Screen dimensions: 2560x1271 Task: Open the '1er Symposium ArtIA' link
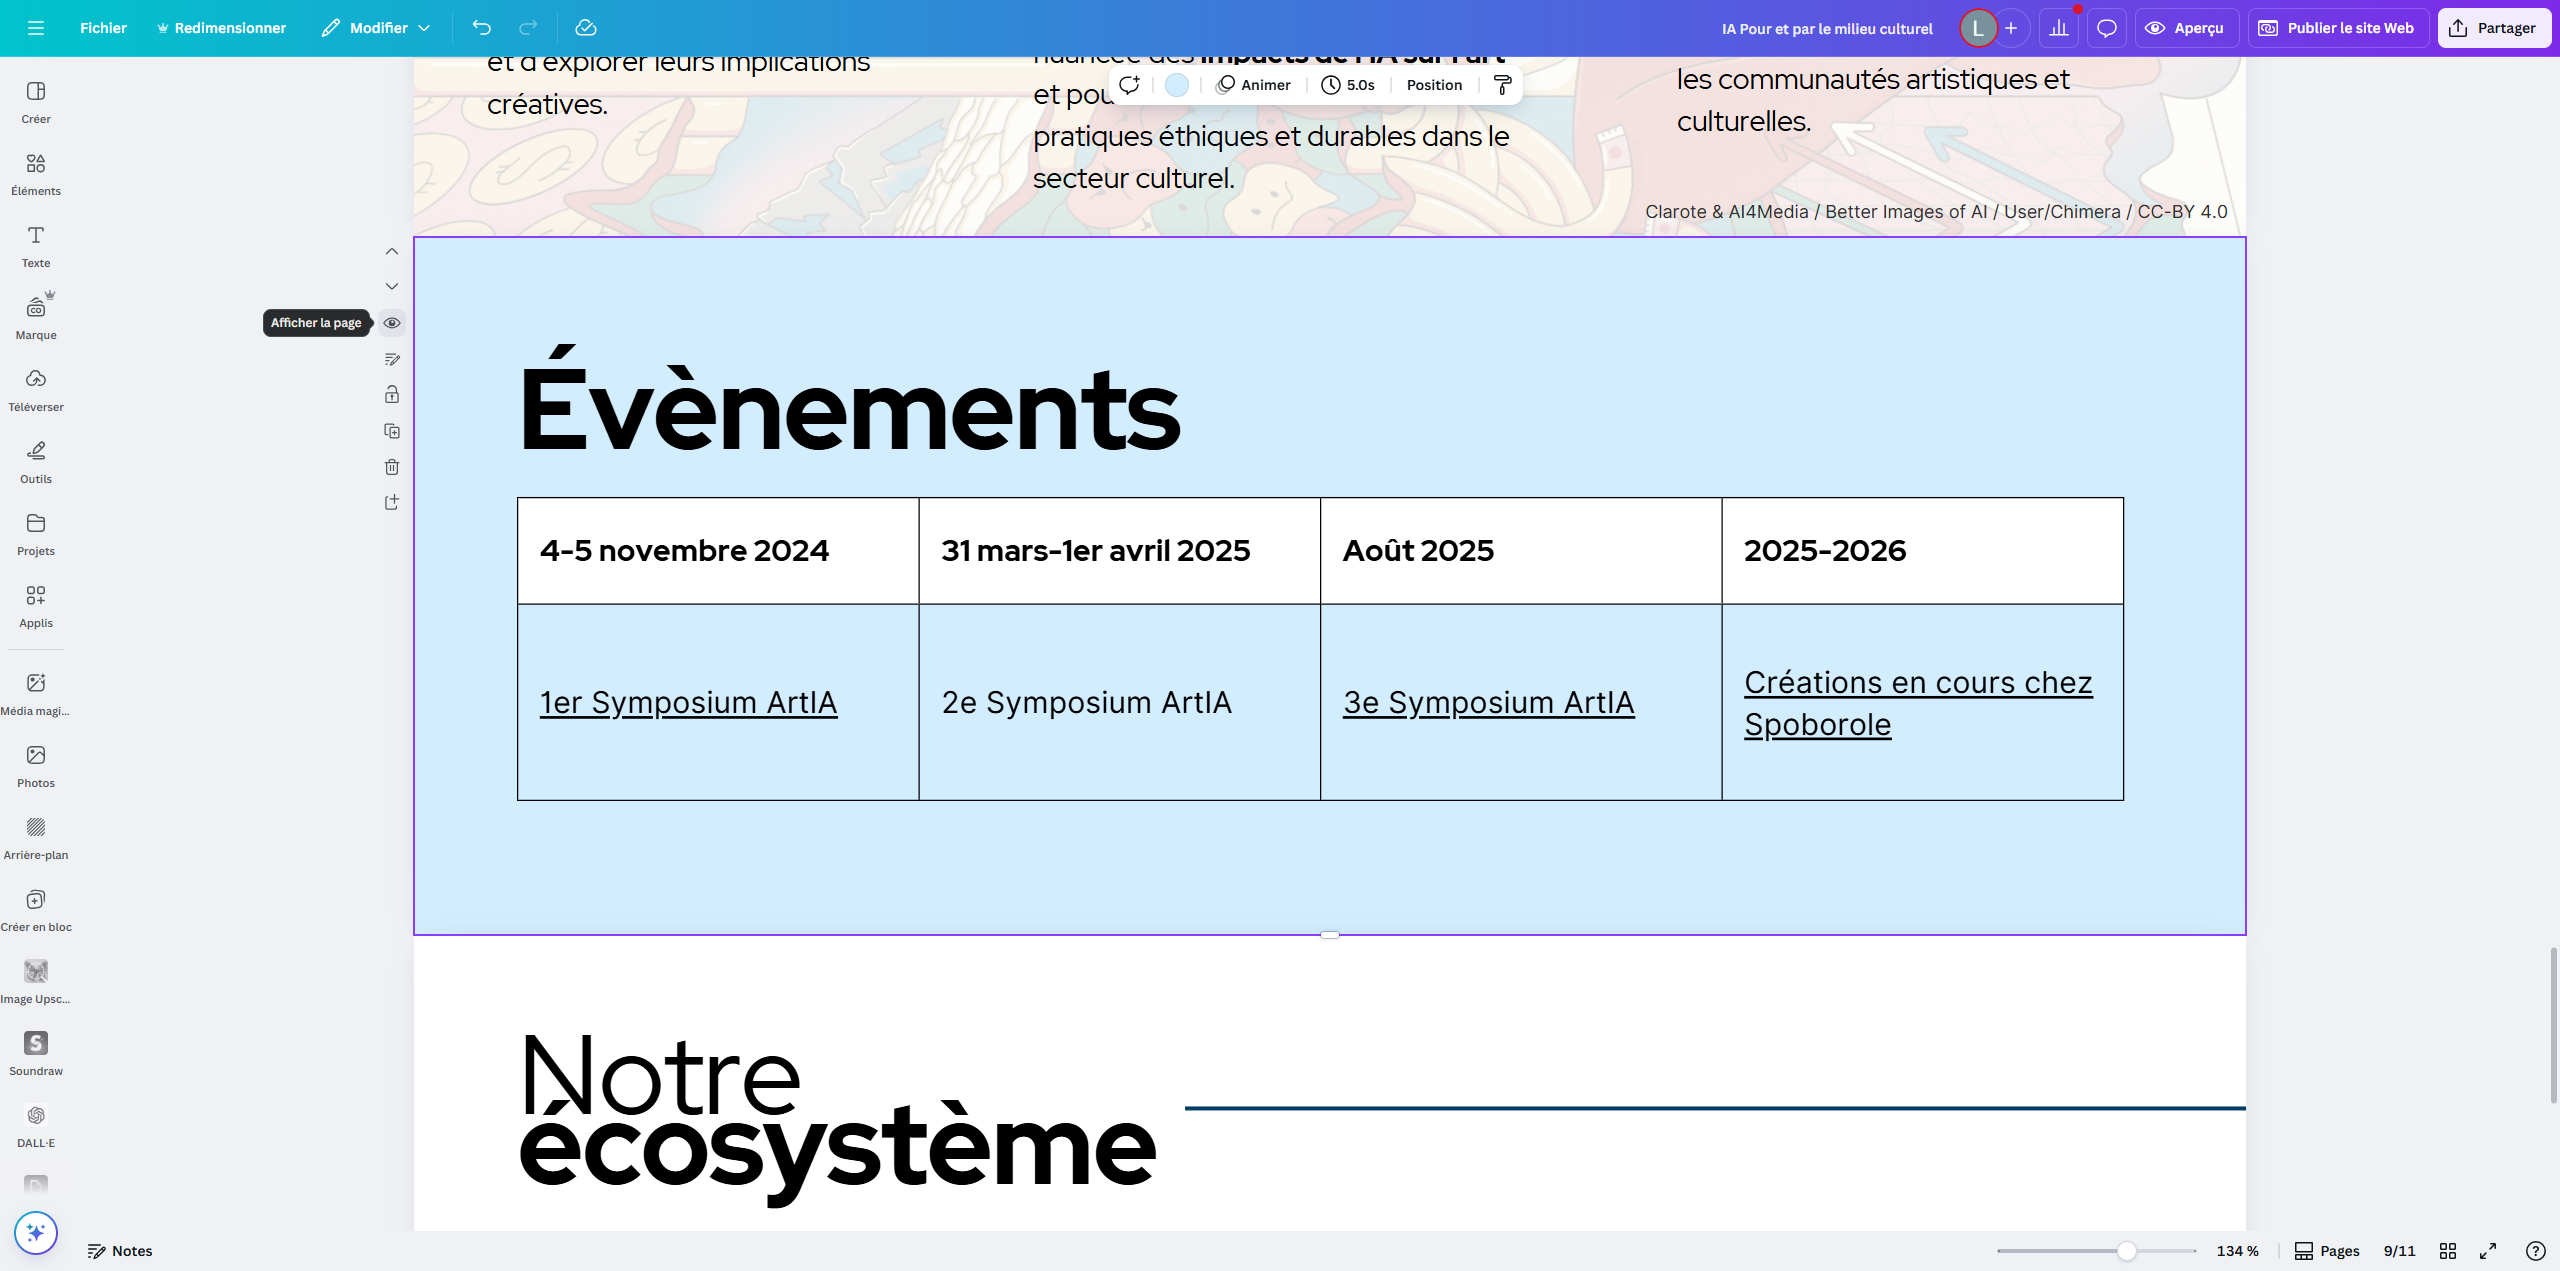(688, 702)
